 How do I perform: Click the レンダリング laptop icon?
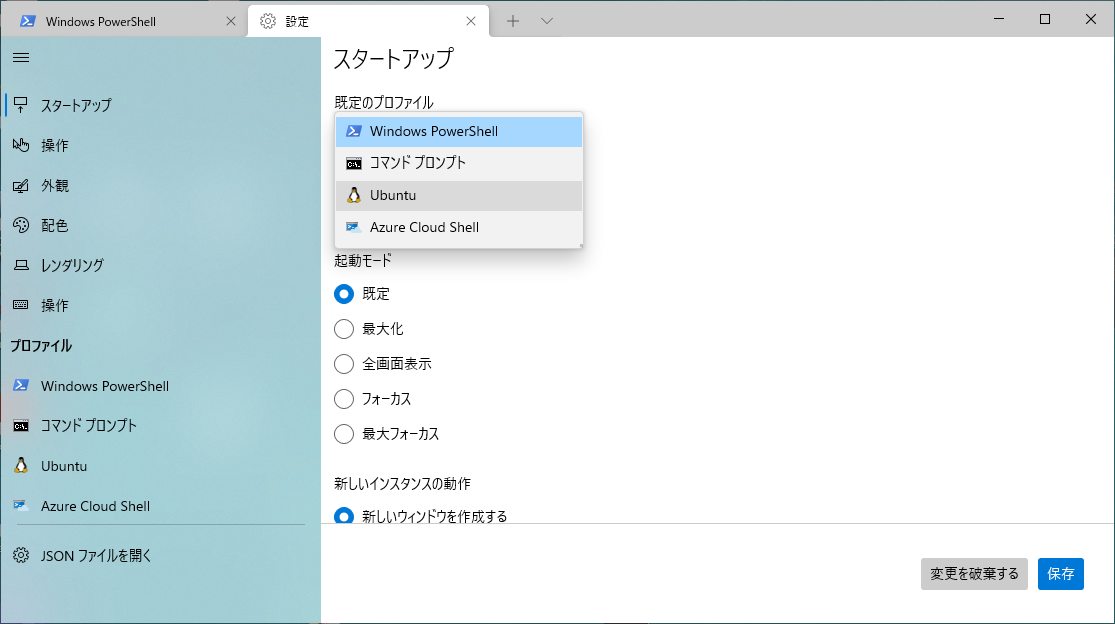tap(21, 265)
